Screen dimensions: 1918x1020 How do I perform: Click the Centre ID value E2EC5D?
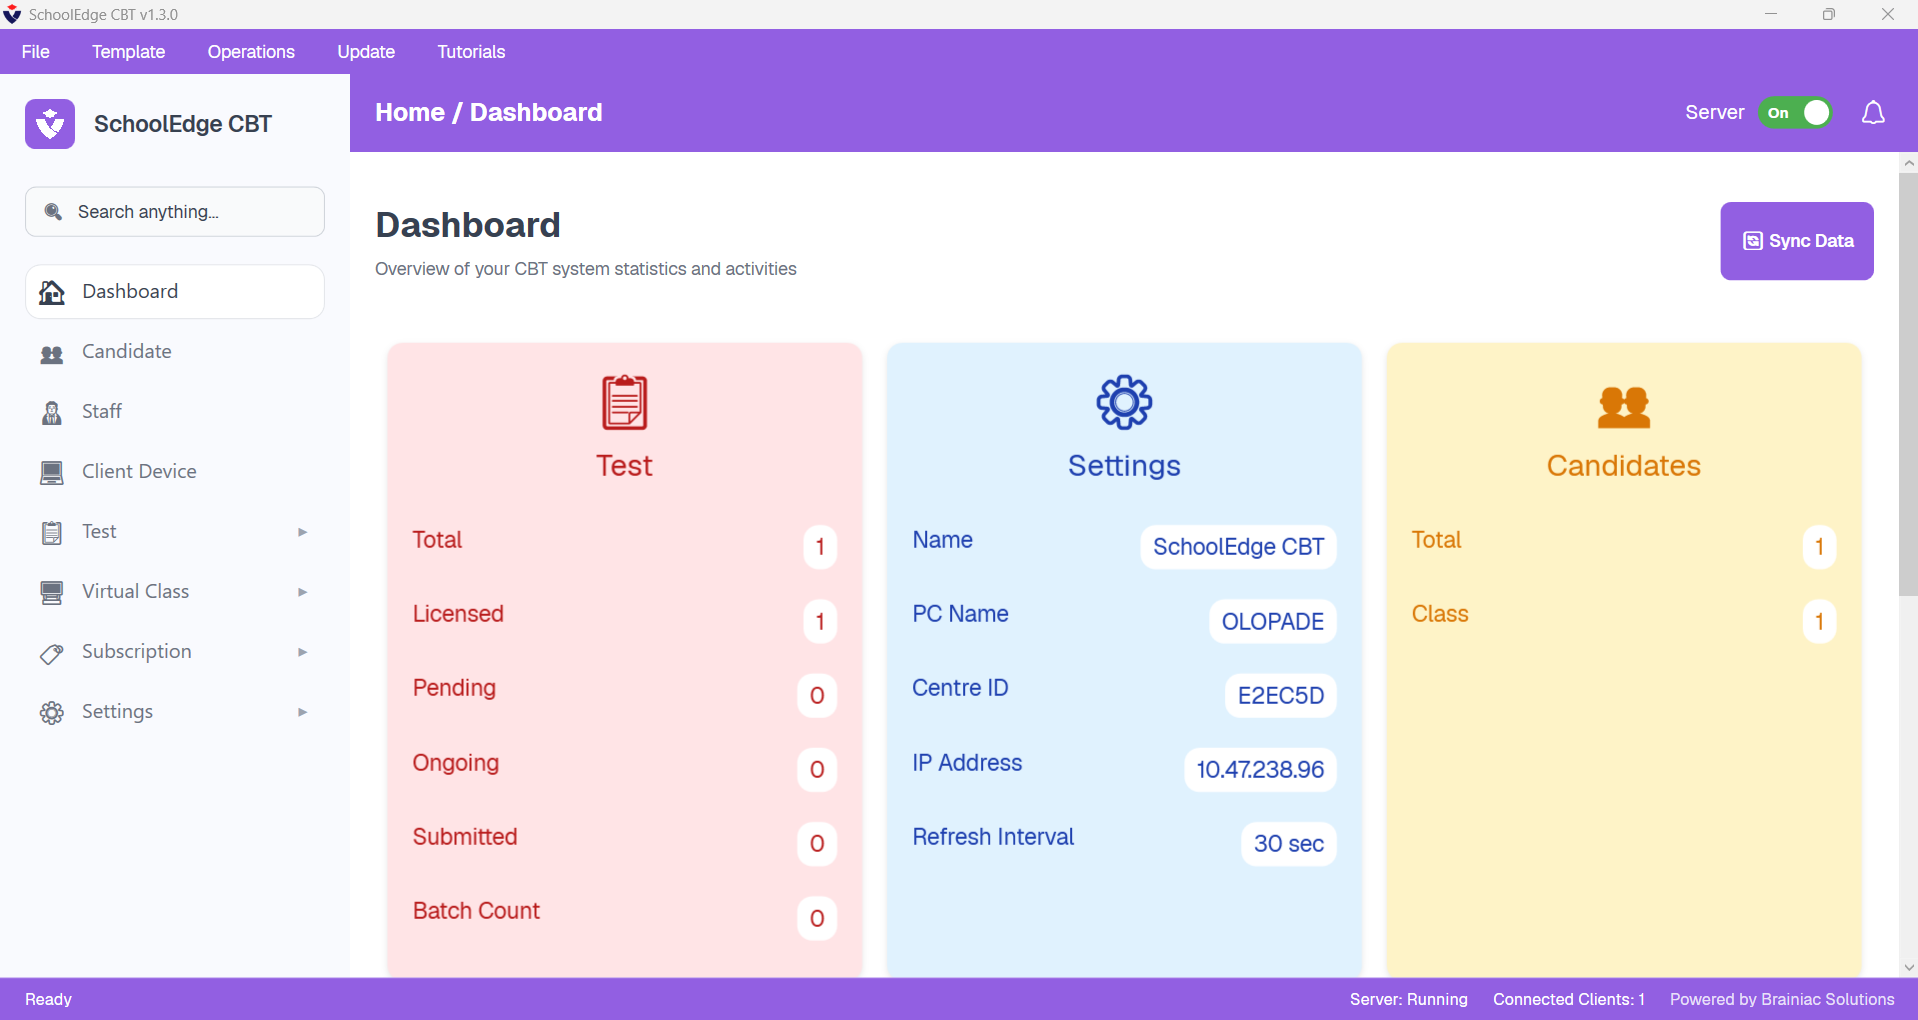point(1281,696)
